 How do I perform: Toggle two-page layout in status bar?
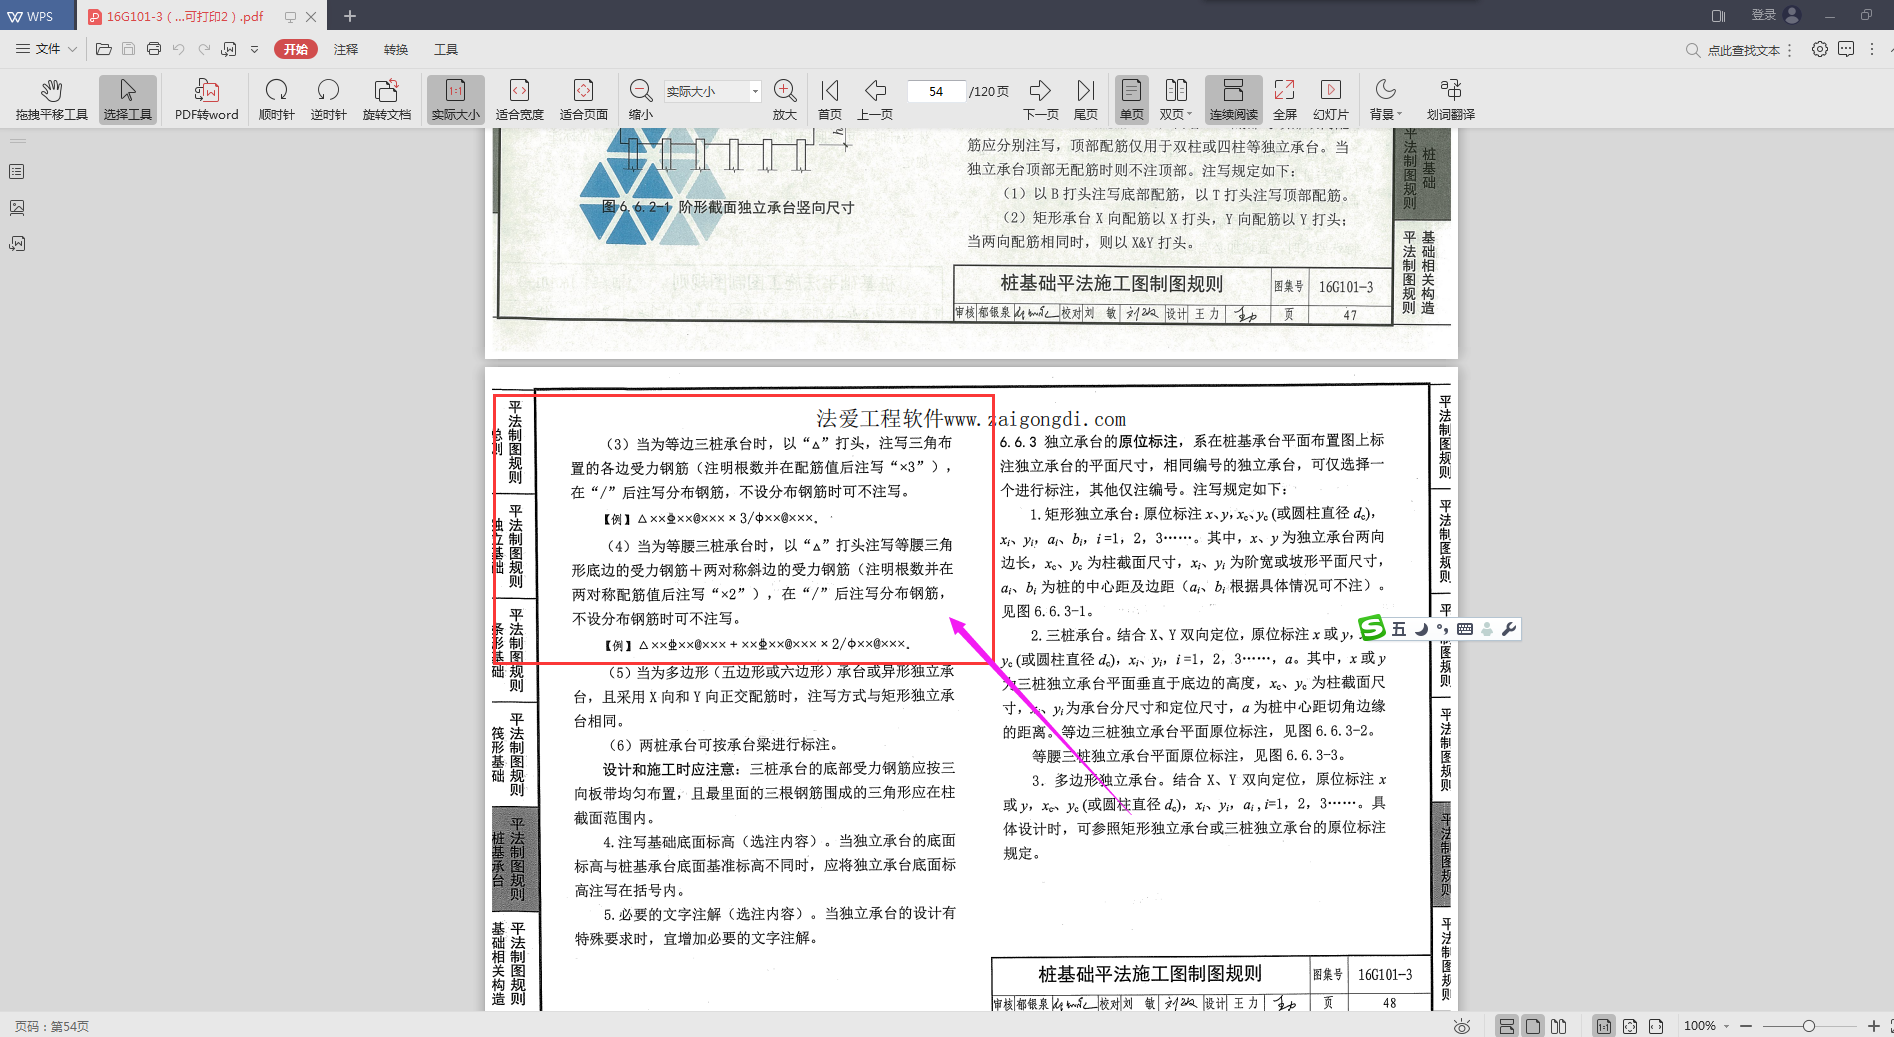pyautogui.click(x=1559, y=1026)
